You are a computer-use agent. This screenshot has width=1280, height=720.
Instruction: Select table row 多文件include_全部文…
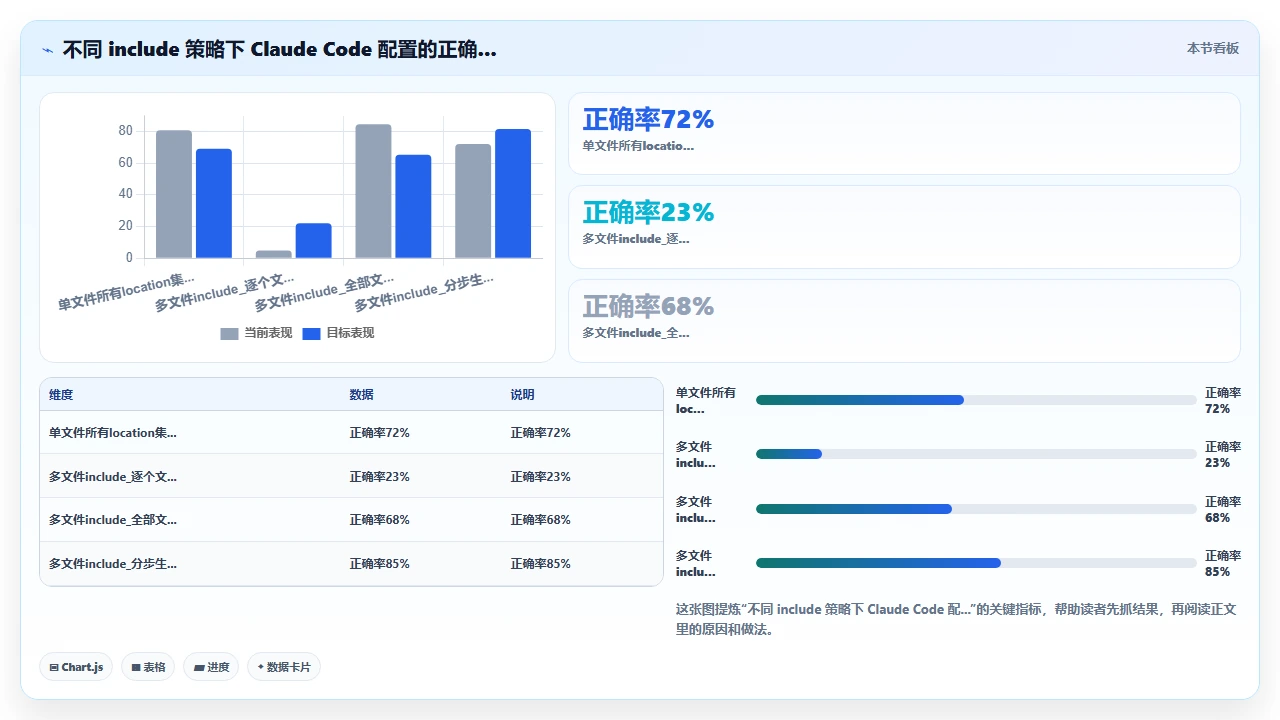pos(351,520)
